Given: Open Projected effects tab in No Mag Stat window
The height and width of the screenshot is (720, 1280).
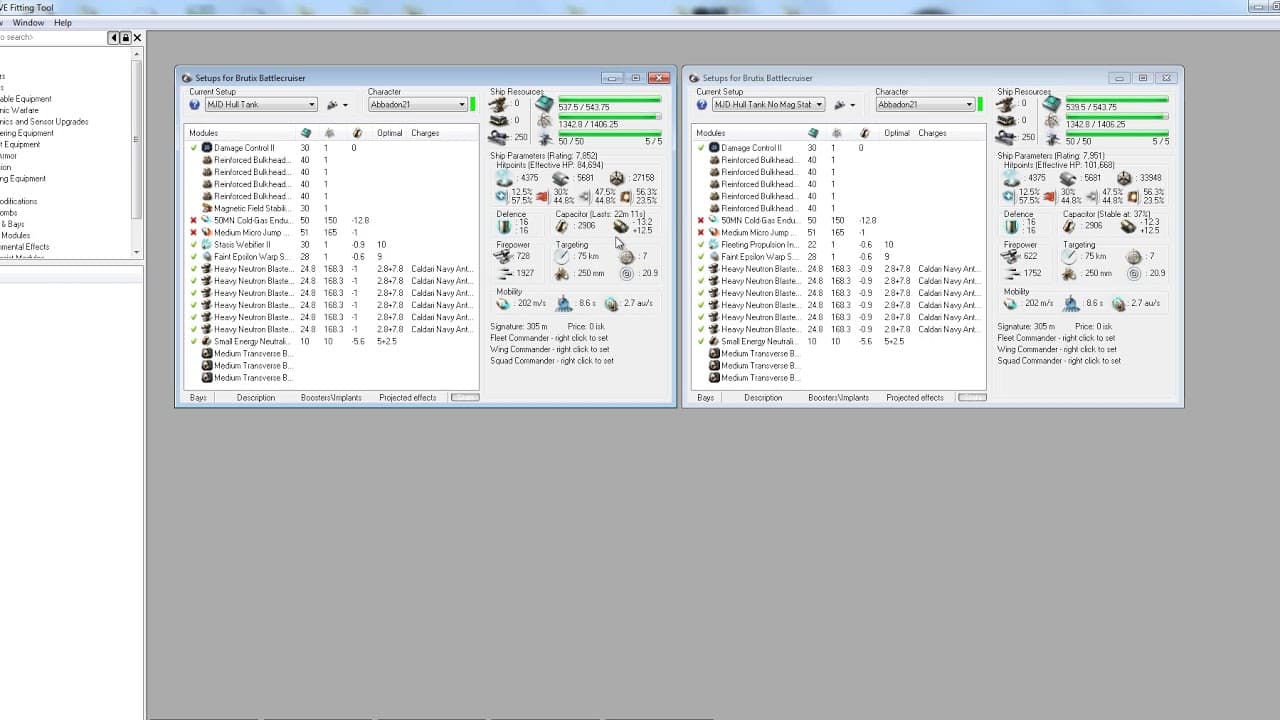Looking at the screenshot, I should tap(915, 397).
